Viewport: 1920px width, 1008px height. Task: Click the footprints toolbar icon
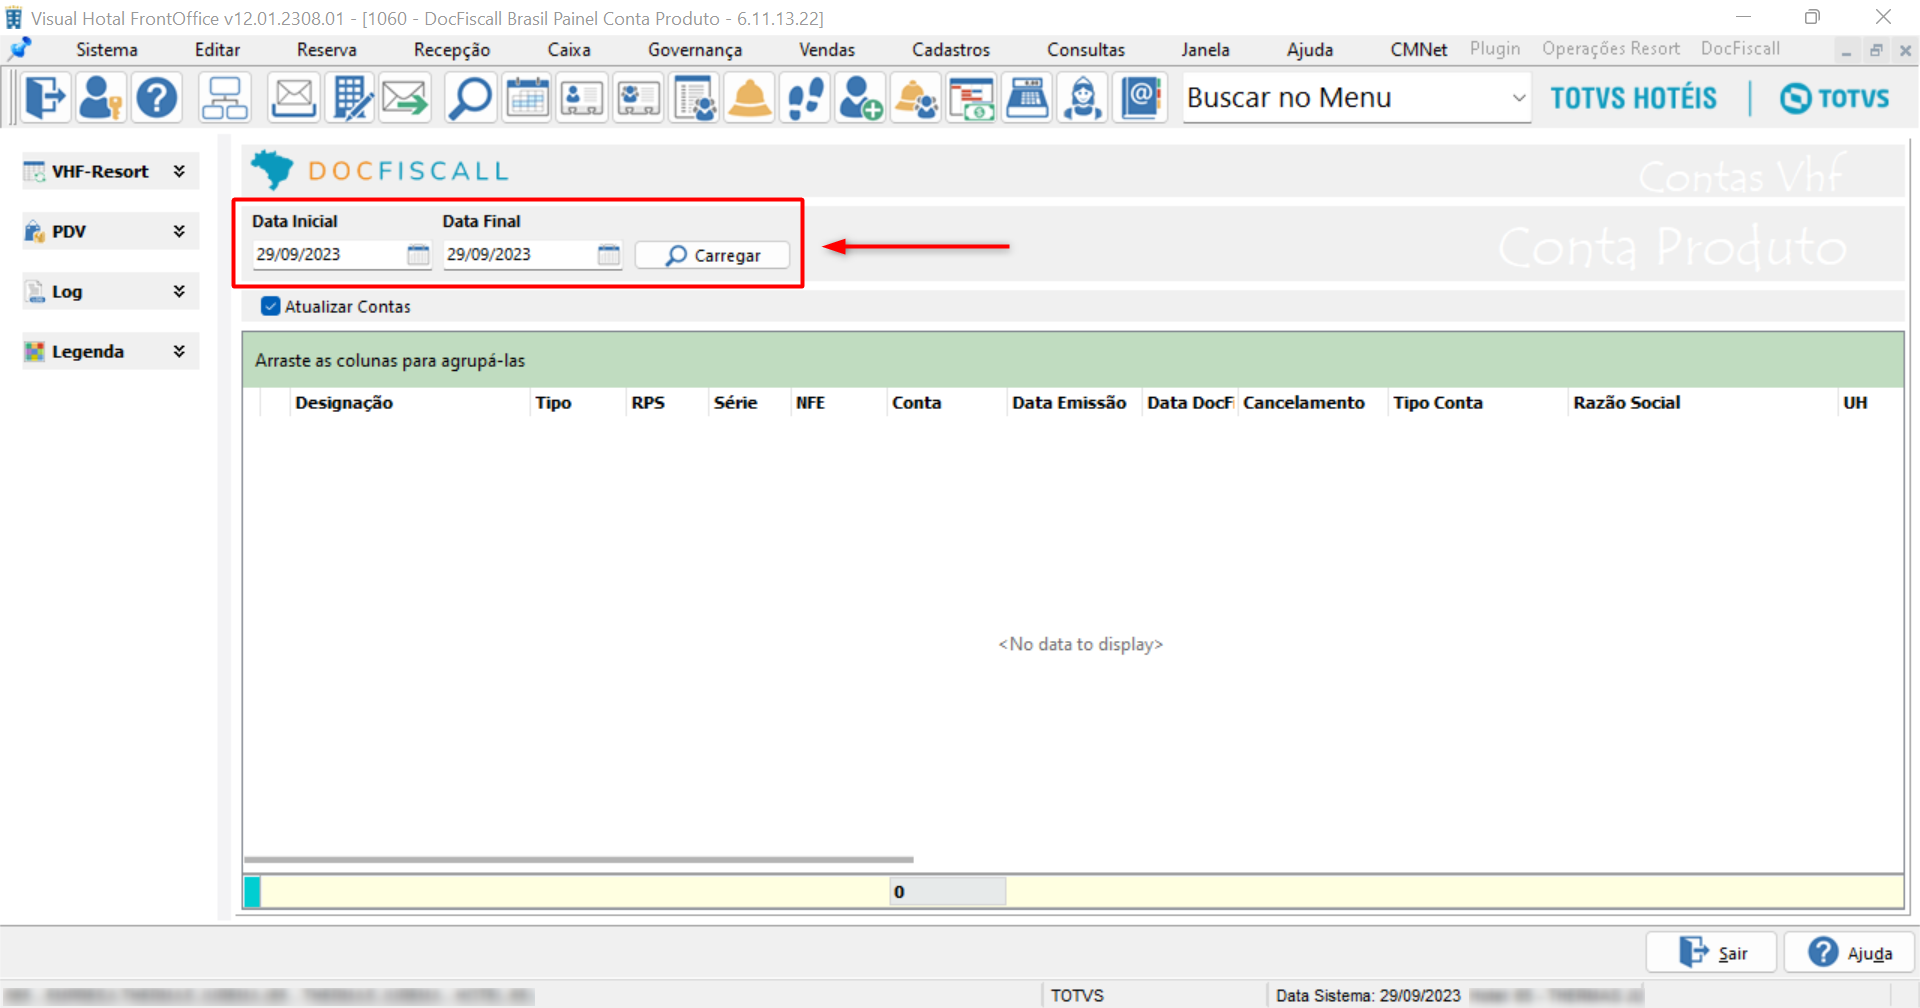[x=805, y=98]
